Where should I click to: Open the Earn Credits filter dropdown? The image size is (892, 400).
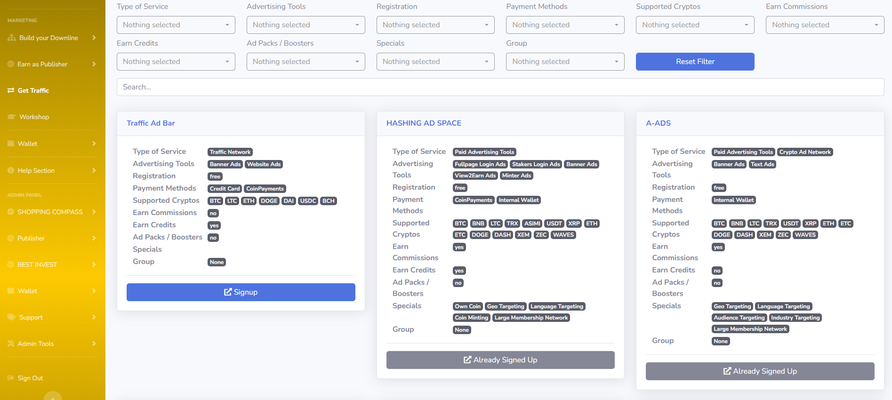176,61
